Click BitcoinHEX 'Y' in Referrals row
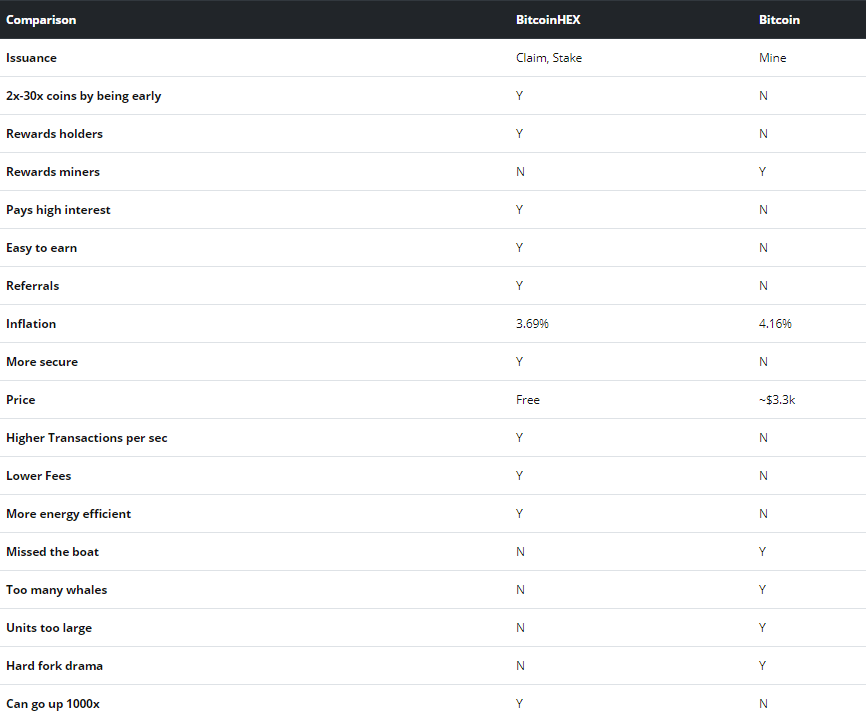Image resolution: width=866 pixels, height=712 pixels. point(519,286)
